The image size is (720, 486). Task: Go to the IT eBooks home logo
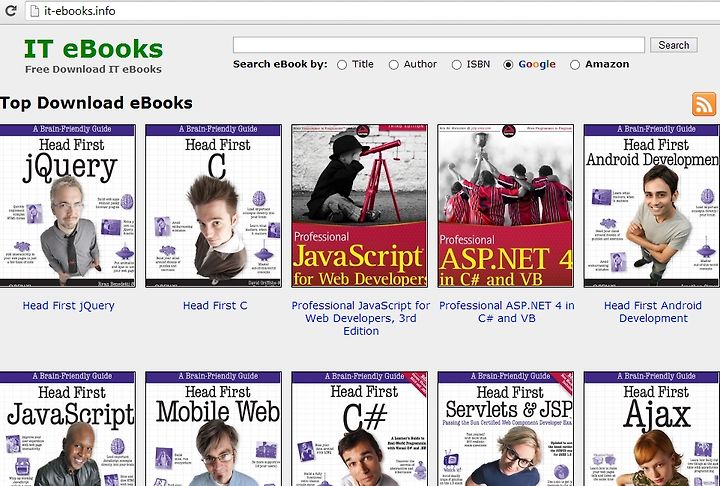pos(93,49)
